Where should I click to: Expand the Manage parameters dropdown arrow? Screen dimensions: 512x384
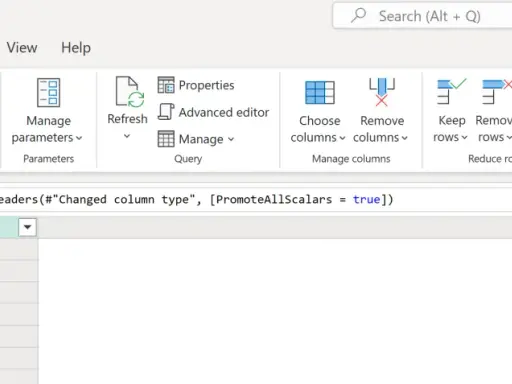[79, 138]
